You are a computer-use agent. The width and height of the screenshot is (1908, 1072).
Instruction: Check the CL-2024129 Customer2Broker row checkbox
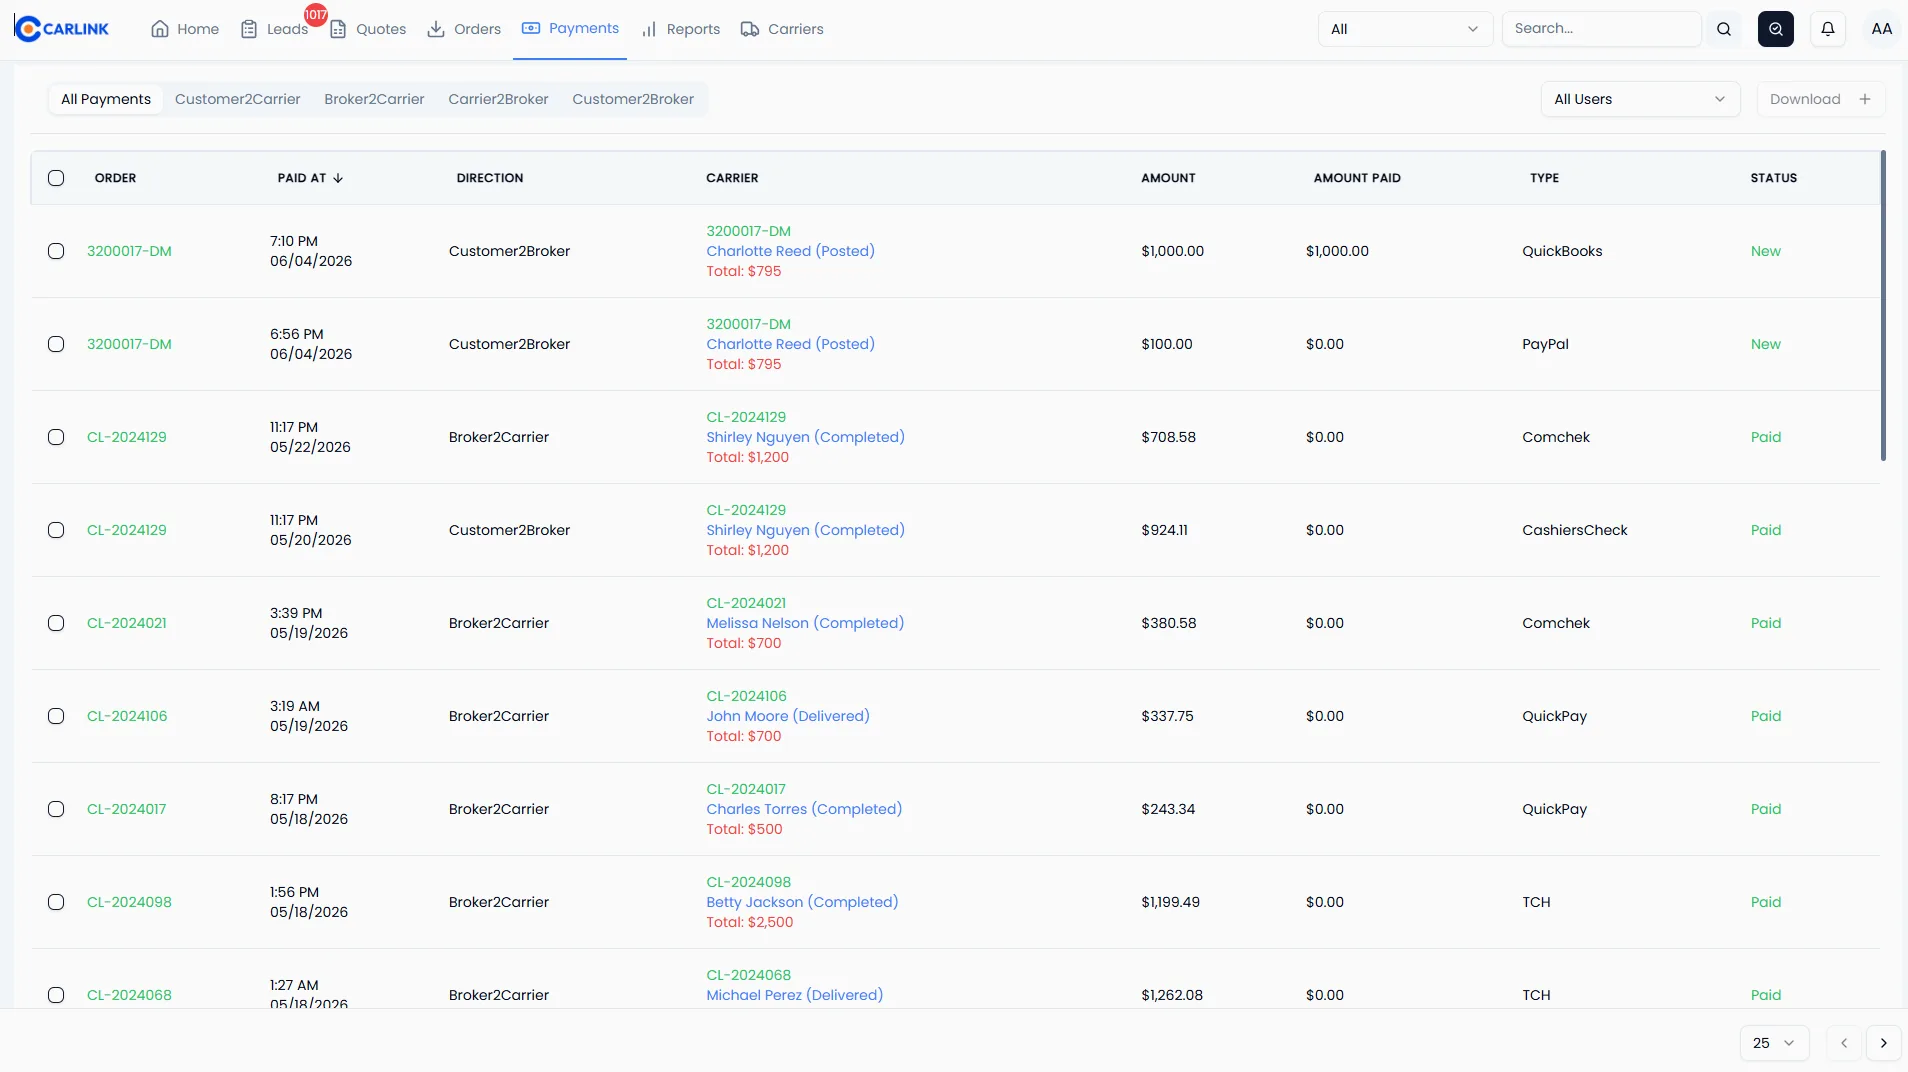click(x=56, y=530)
